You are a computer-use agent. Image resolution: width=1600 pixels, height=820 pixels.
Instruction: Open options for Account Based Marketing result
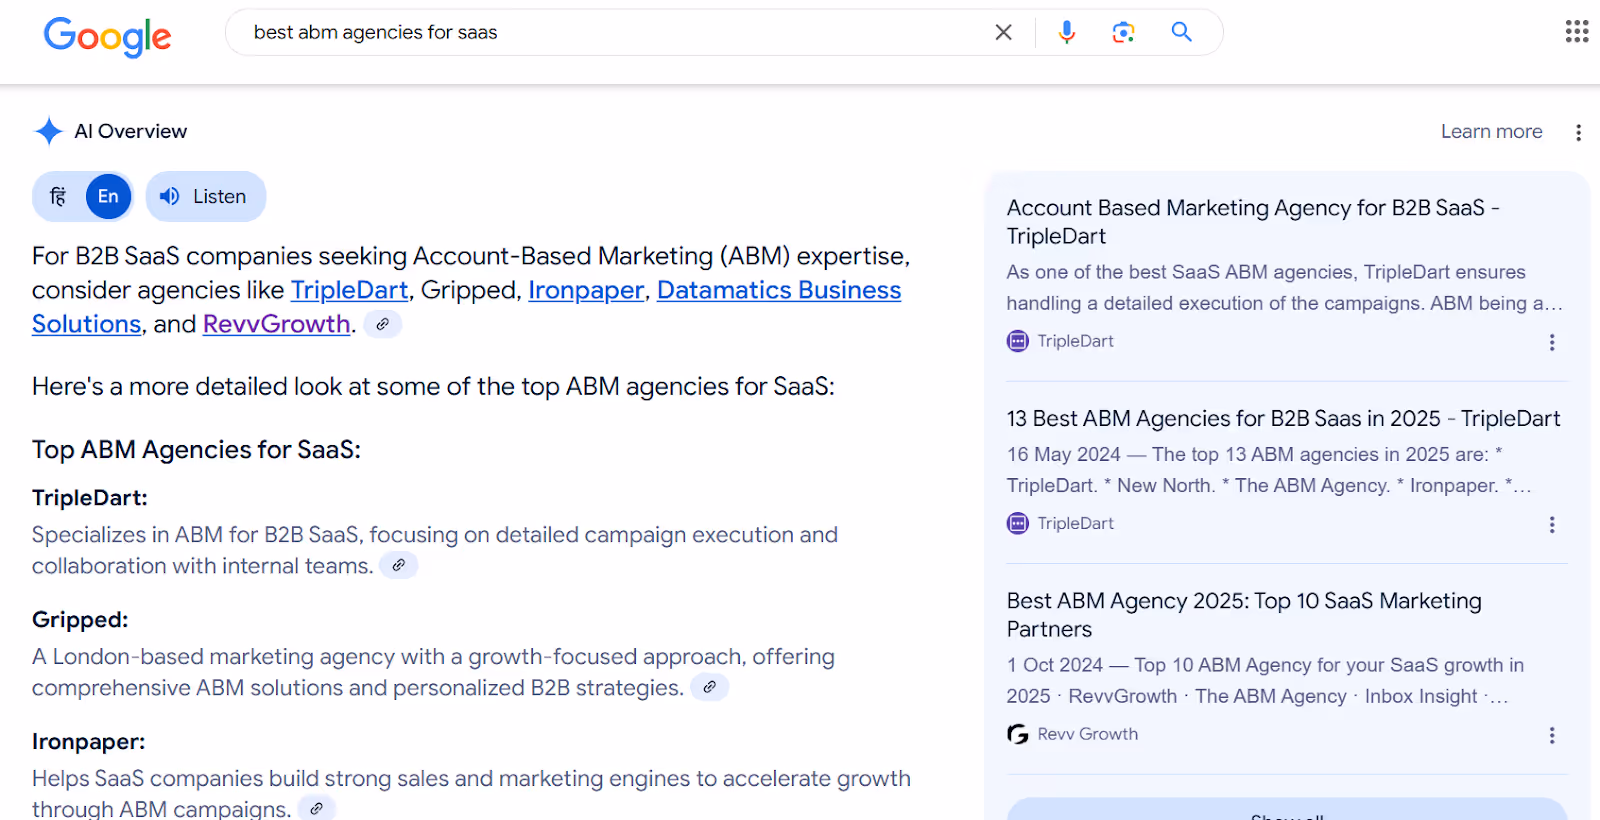[1552, 342]
